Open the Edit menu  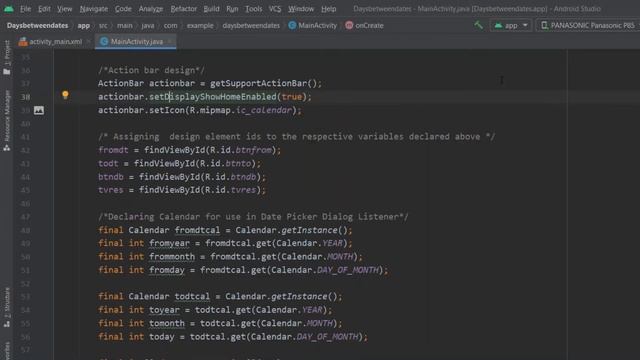pyautogui.click(x=44, y=9)
